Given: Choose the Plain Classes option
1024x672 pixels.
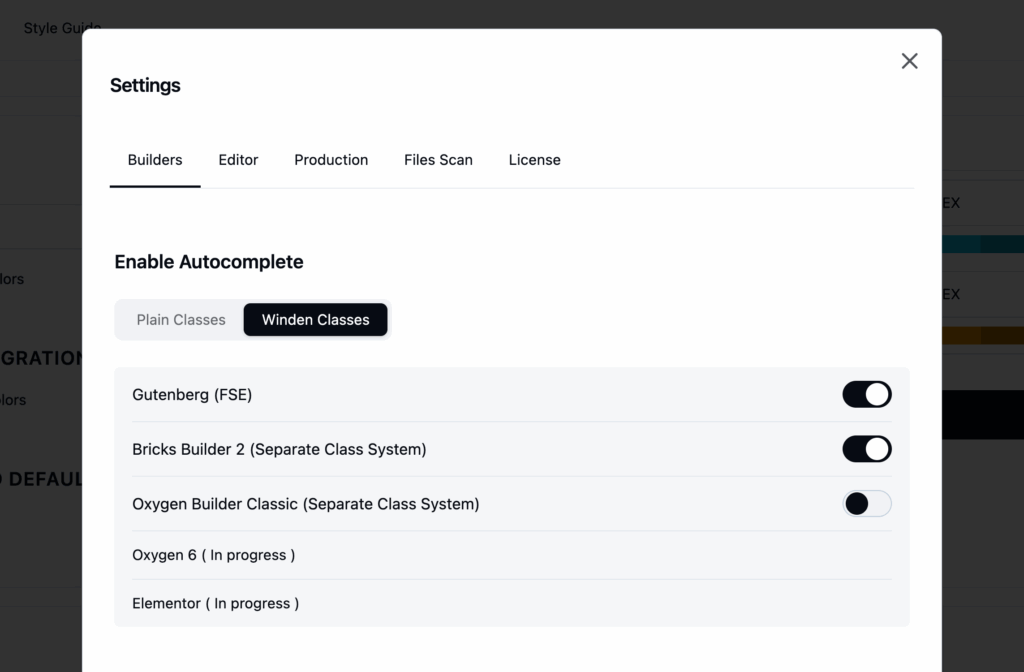Looking at the screenshot, I should (181, 320).
